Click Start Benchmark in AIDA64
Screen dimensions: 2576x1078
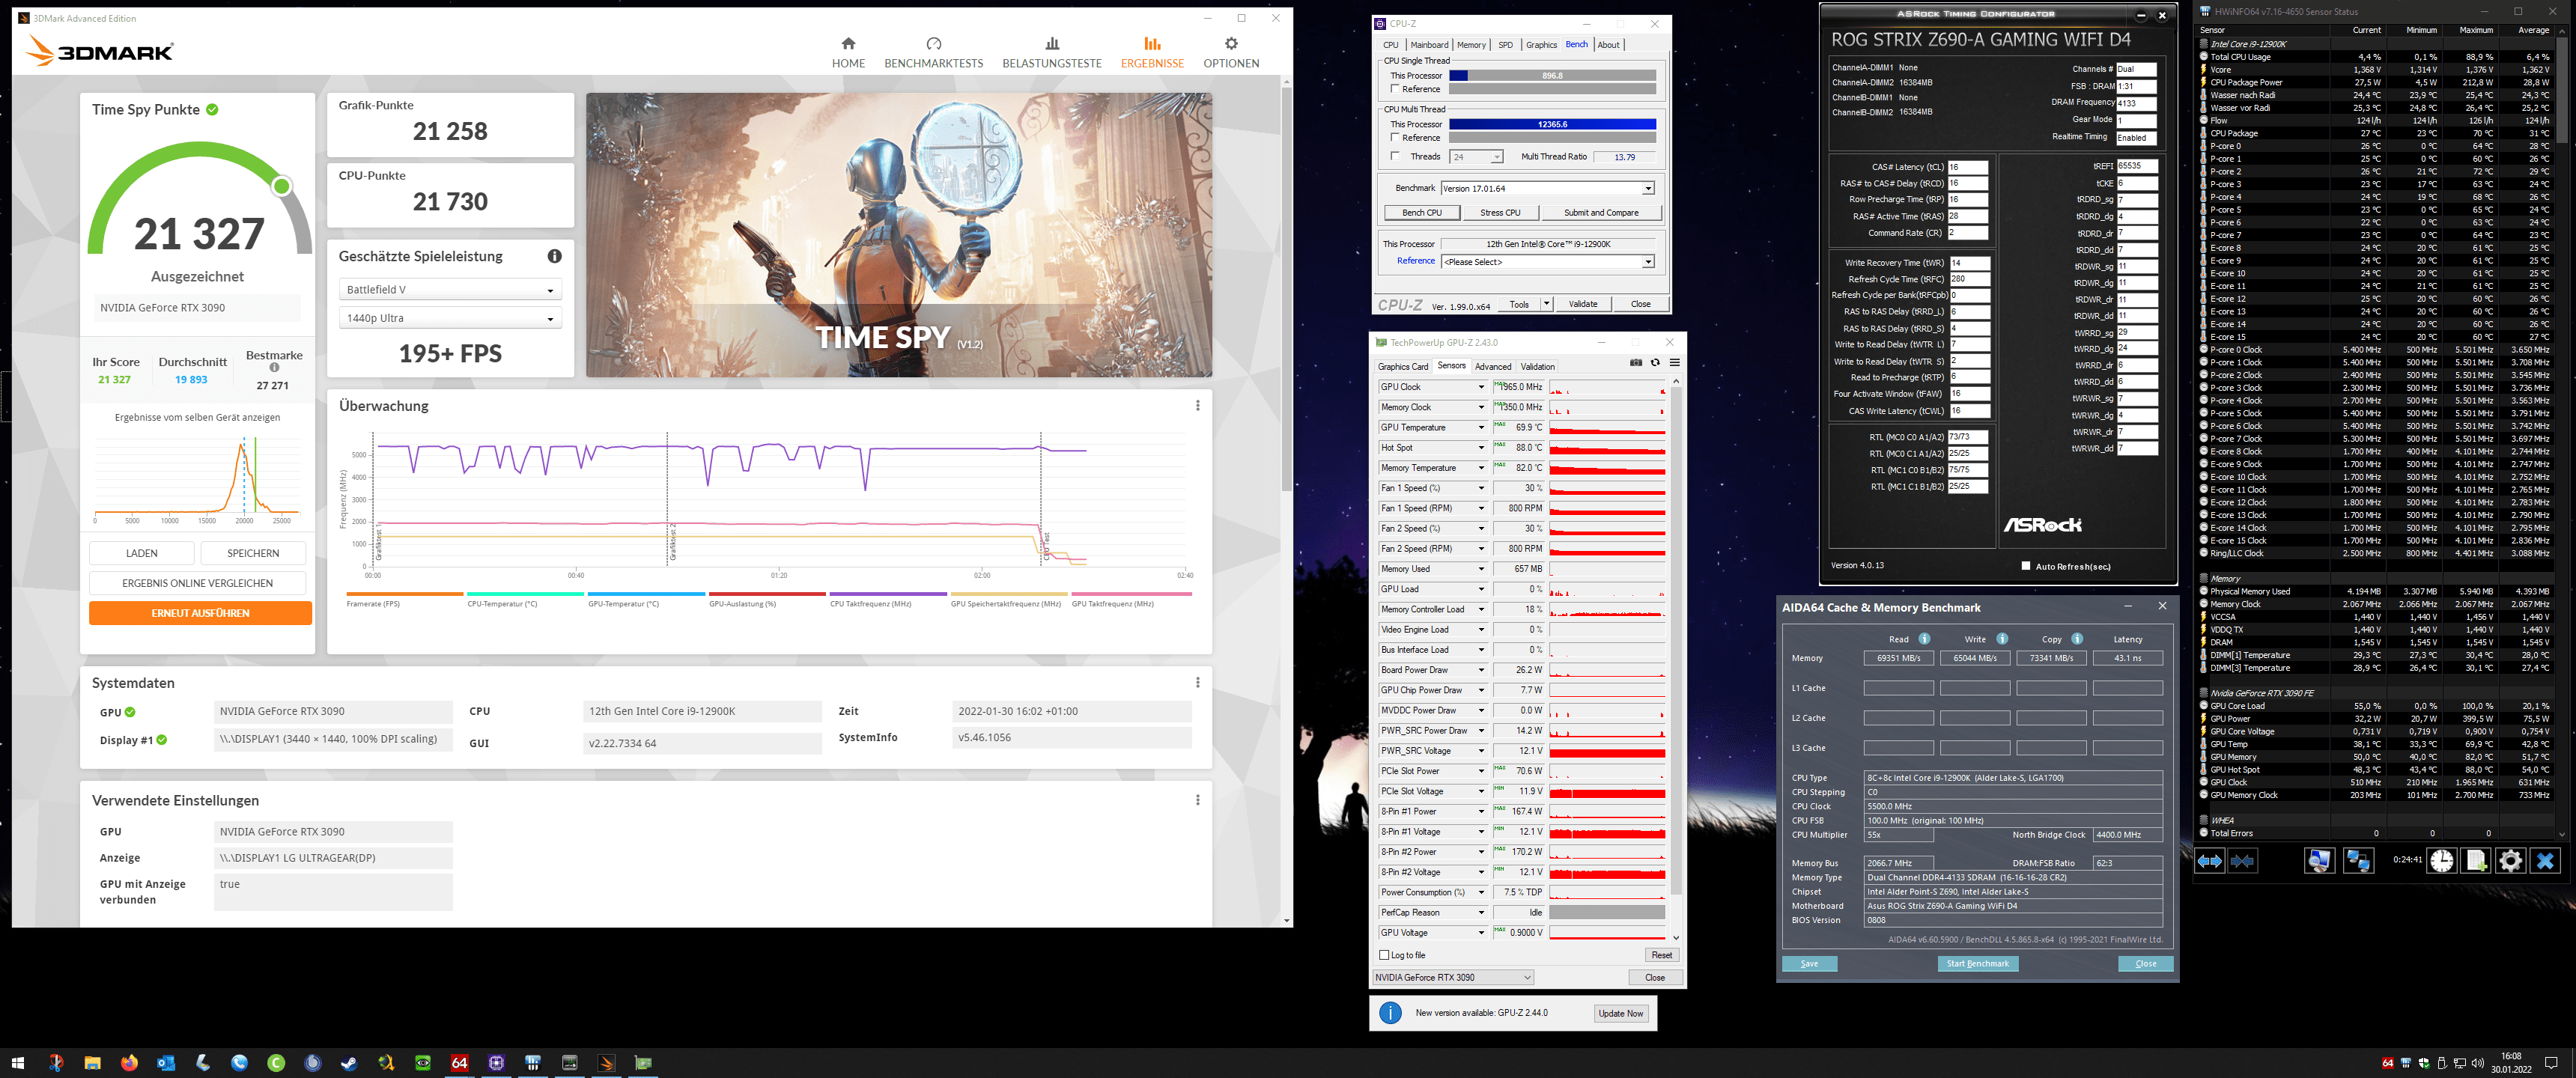[1977, 963]
